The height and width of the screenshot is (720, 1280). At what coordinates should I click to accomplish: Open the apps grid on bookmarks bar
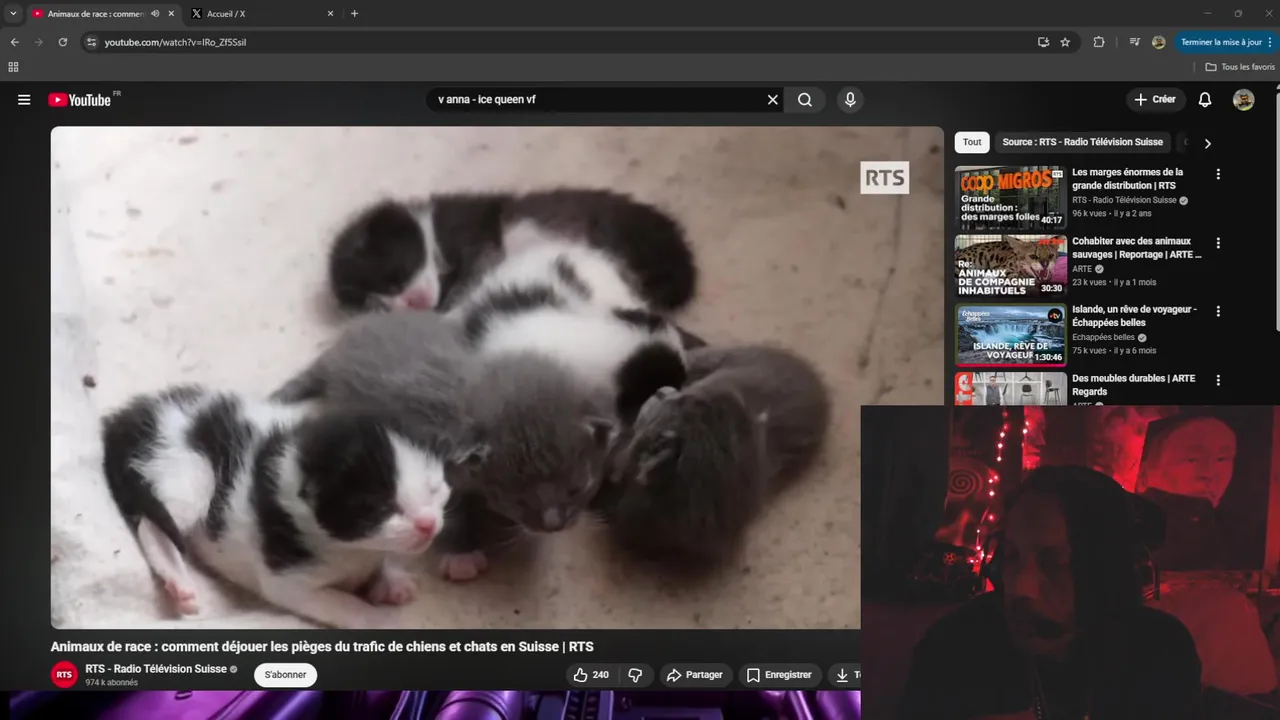[x=13, y=67]
